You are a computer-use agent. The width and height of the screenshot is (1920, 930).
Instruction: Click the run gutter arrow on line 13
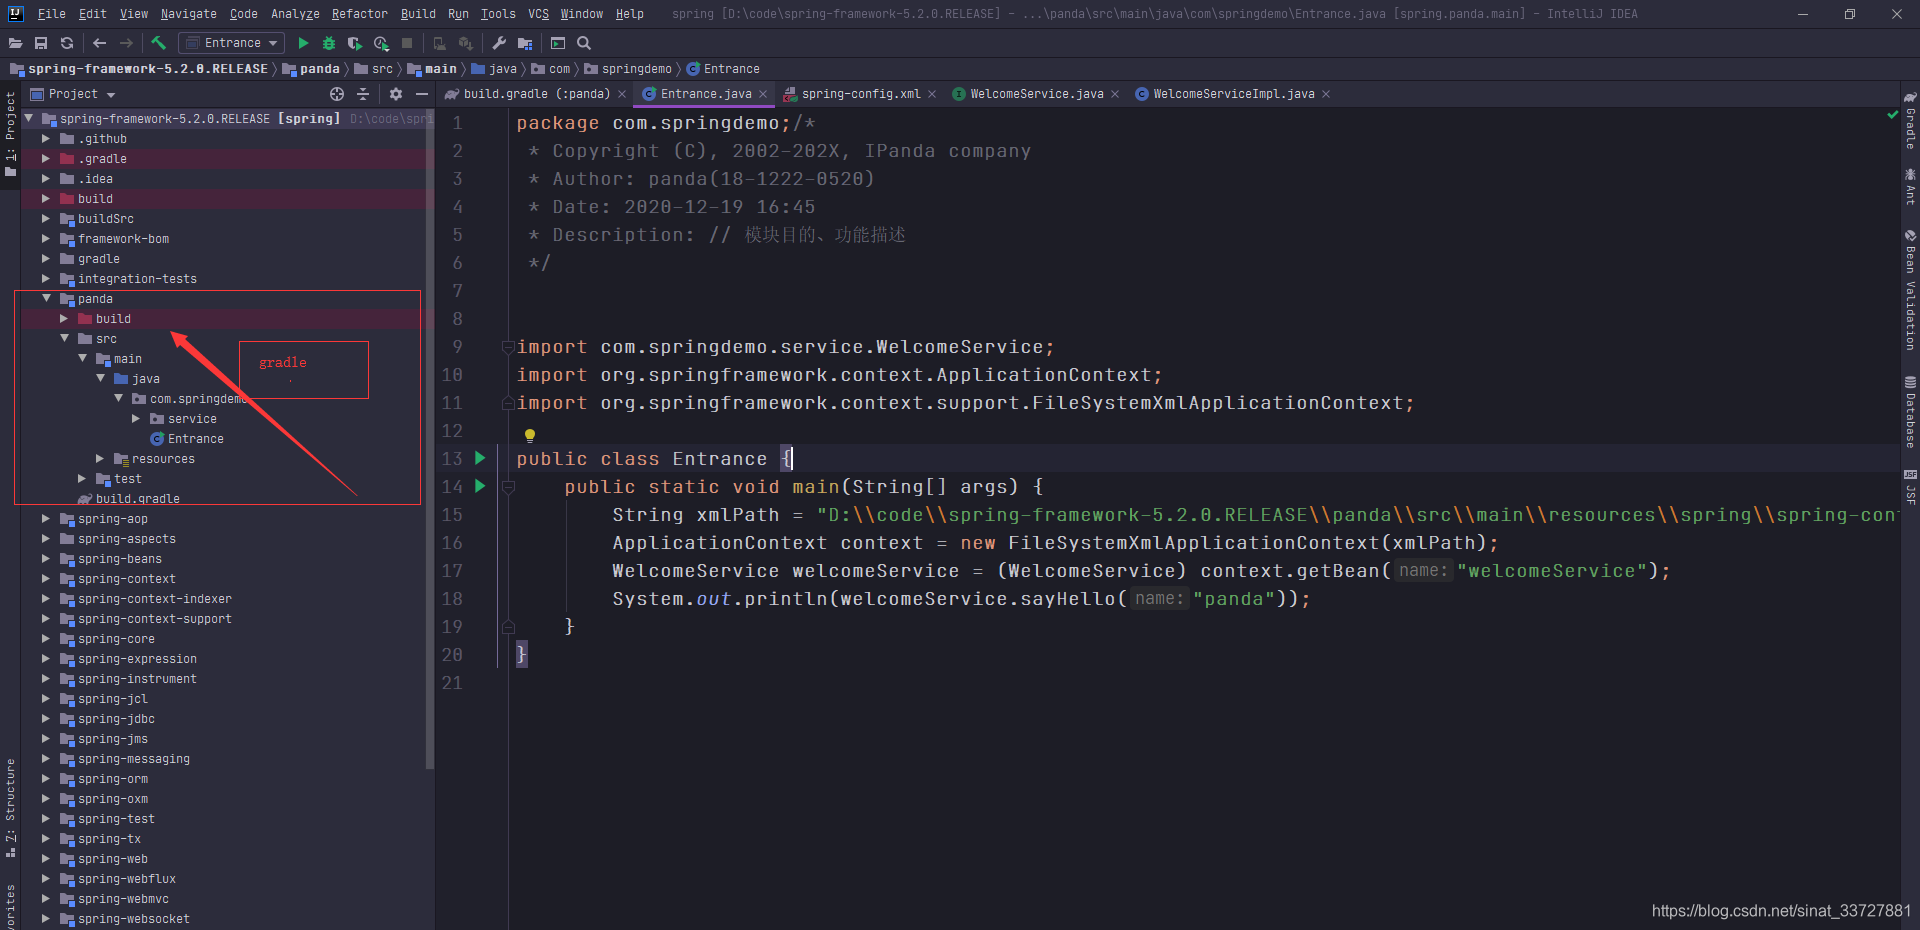pyautogui.click(x=480, y=458)
